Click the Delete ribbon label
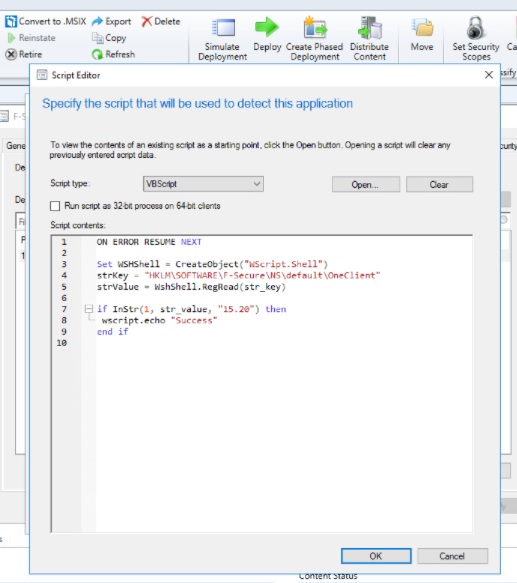Viewport: 517px width, 583px height. coord(167,22)
